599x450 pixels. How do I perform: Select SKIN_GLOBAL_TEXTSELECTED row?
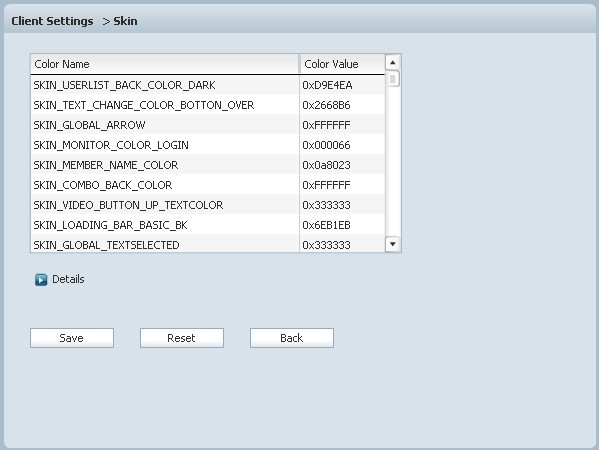click(x=208, y=244)
